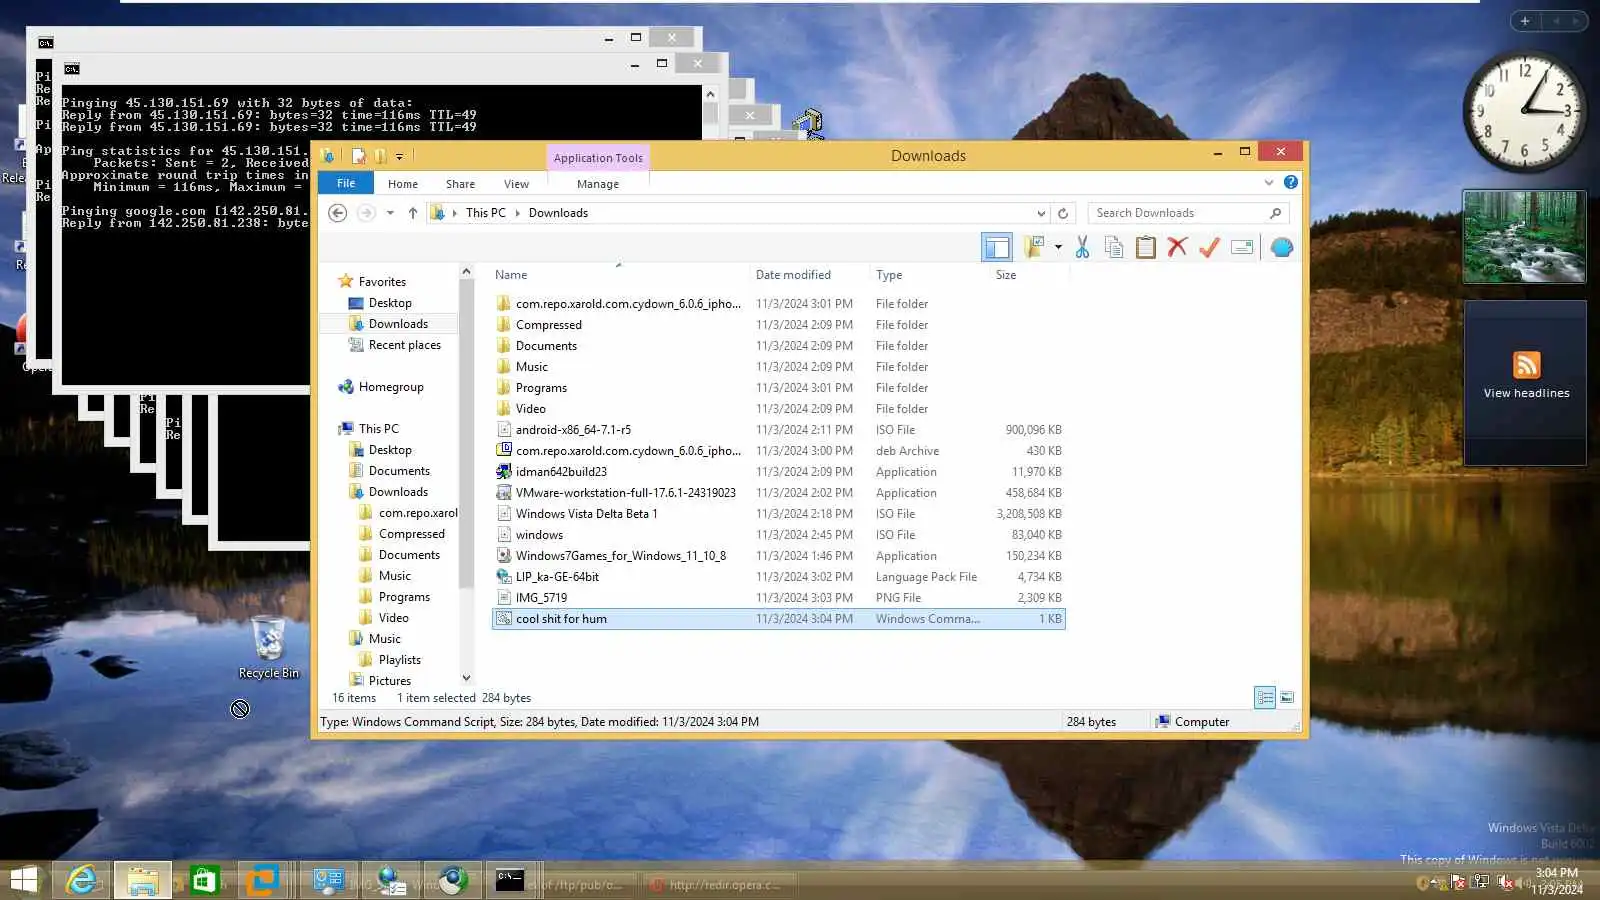Select Homegroup in the navigation pane

click(391, 387)
